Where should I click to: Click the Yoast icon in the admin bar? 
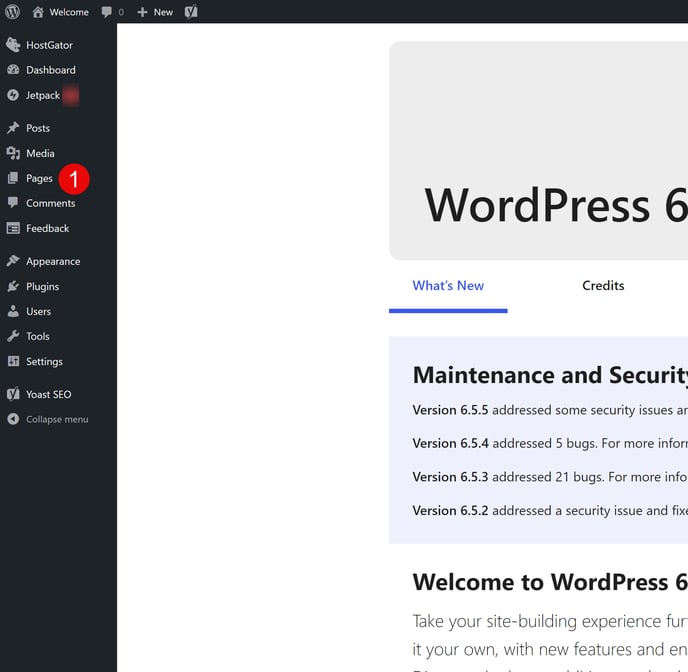pyautogui.click(x=191, y=12)
